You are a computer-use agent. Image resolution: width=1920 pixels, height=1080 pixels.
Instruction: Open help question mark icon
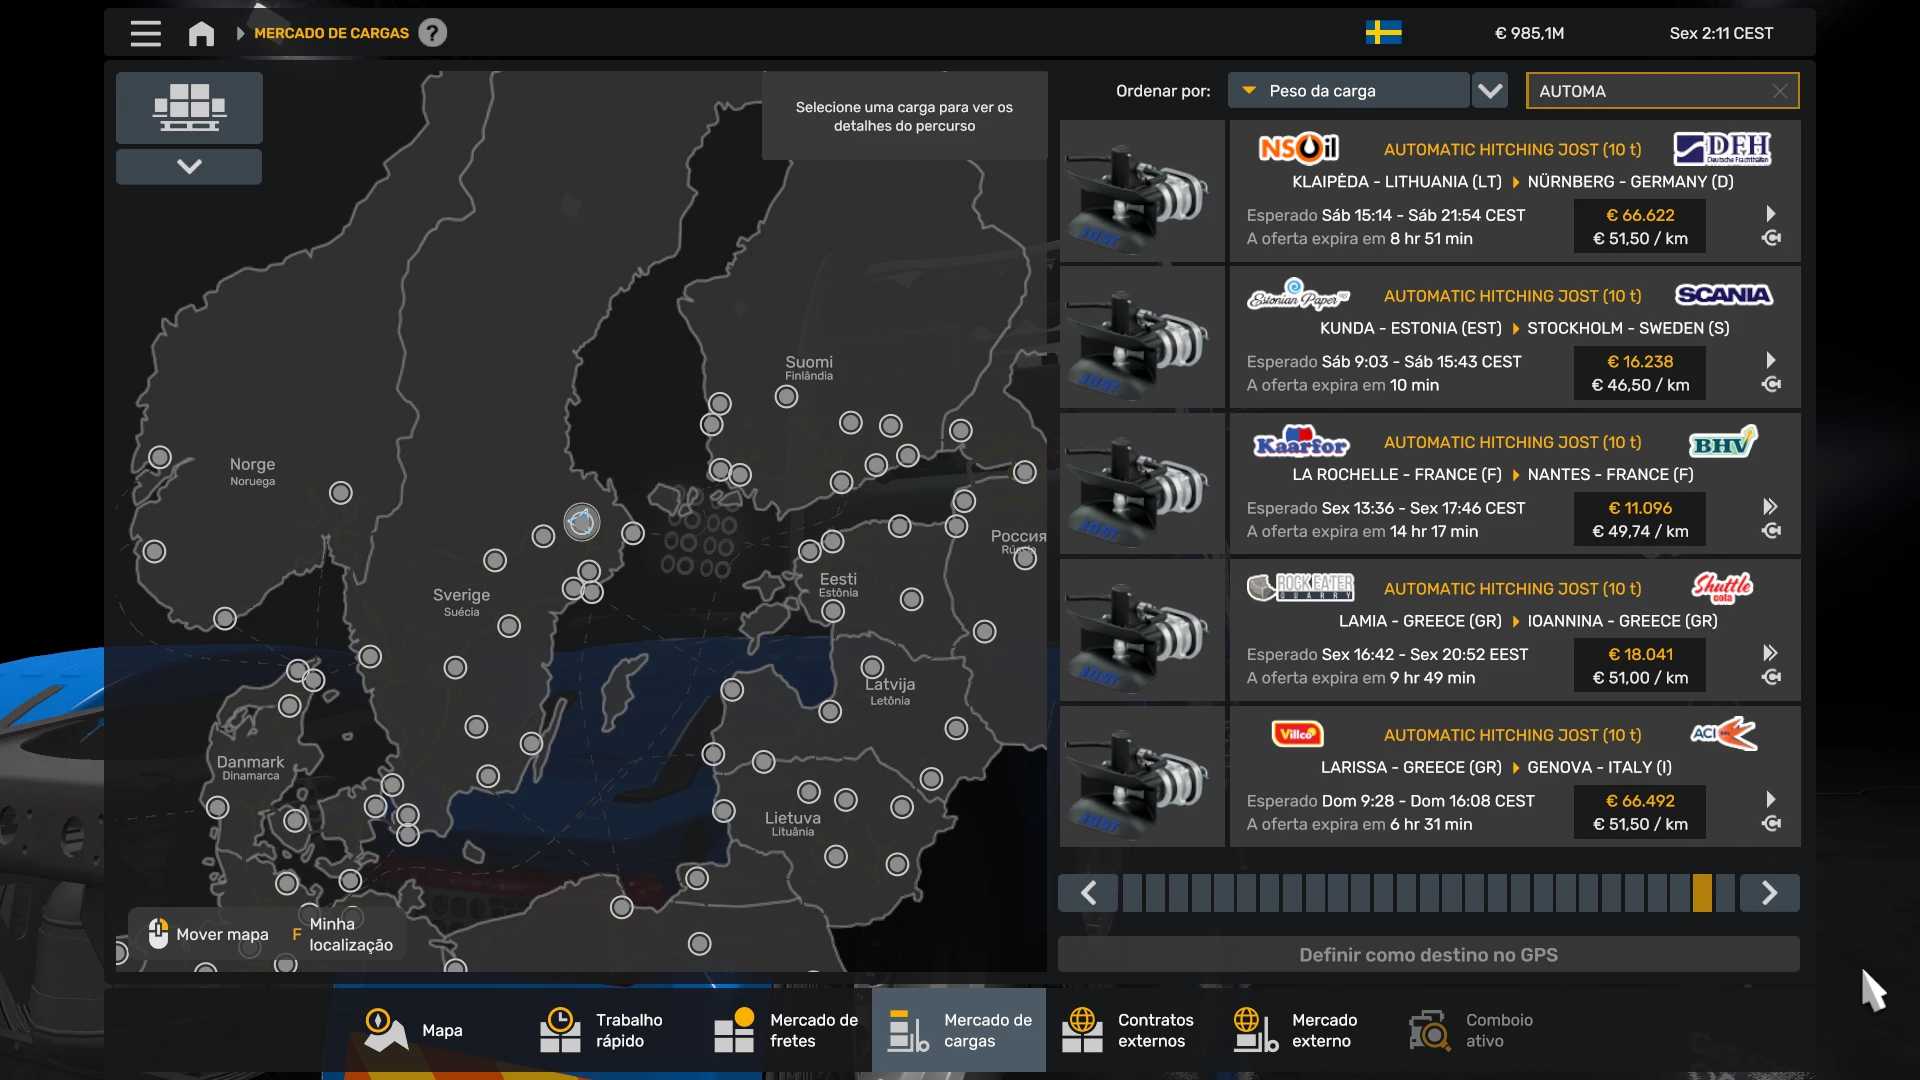tap(432, 33)
